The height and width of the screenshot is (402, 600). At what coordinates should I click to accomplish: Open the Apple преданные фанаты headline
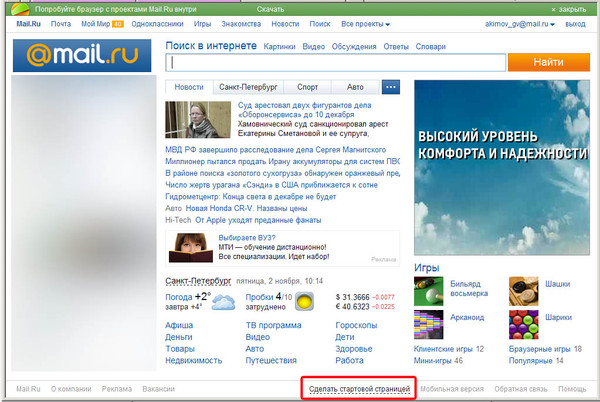[x=258, y=220]
